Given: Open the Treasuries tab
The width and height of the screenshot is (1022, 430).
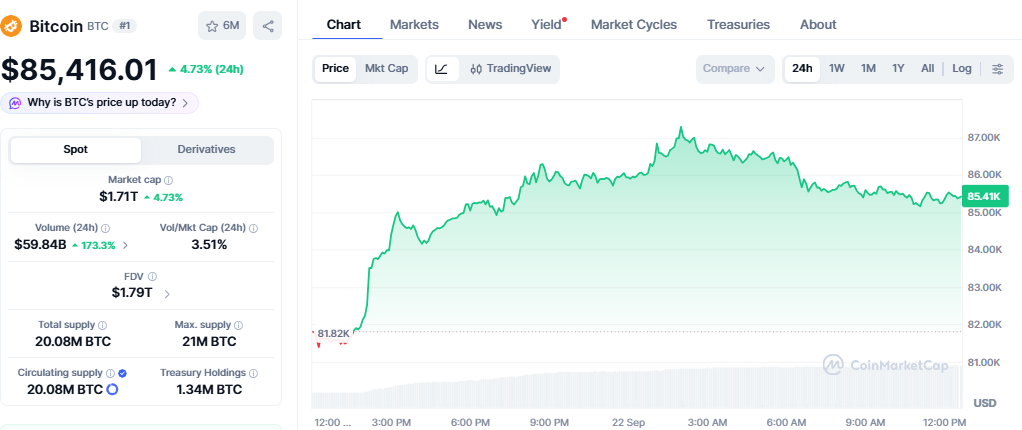Looking at the screenshot, I should 738,25.
